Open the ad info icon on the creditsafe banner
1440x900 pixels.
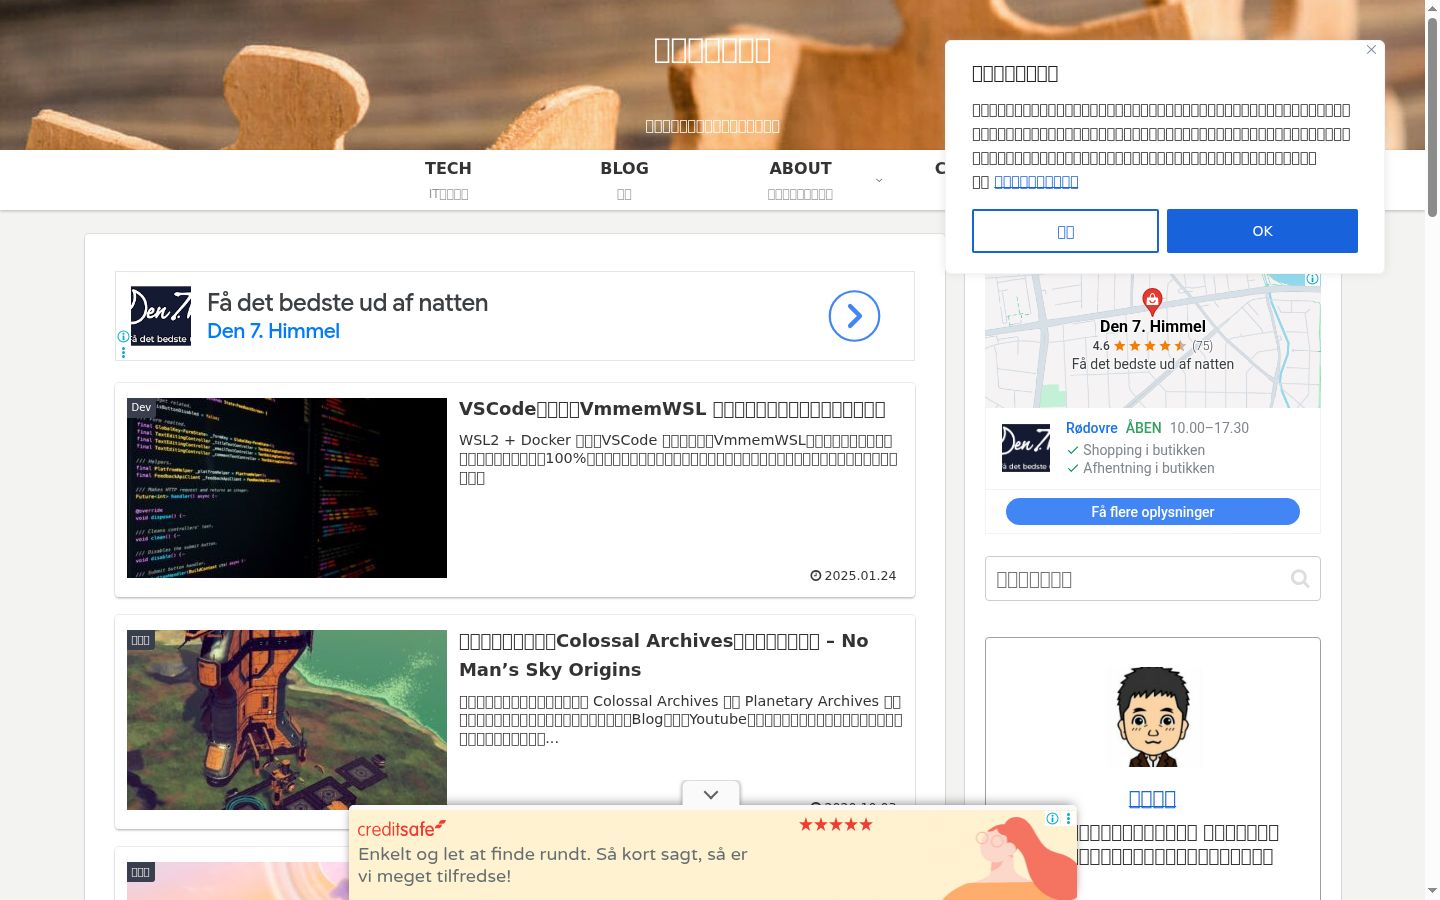1052,818
